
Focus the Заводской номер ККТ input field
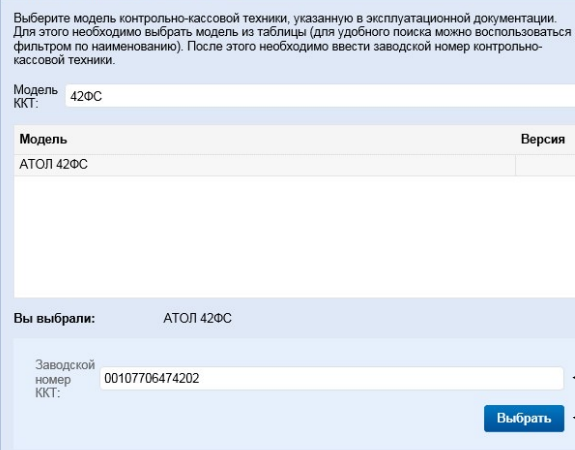tap(332, 378)
